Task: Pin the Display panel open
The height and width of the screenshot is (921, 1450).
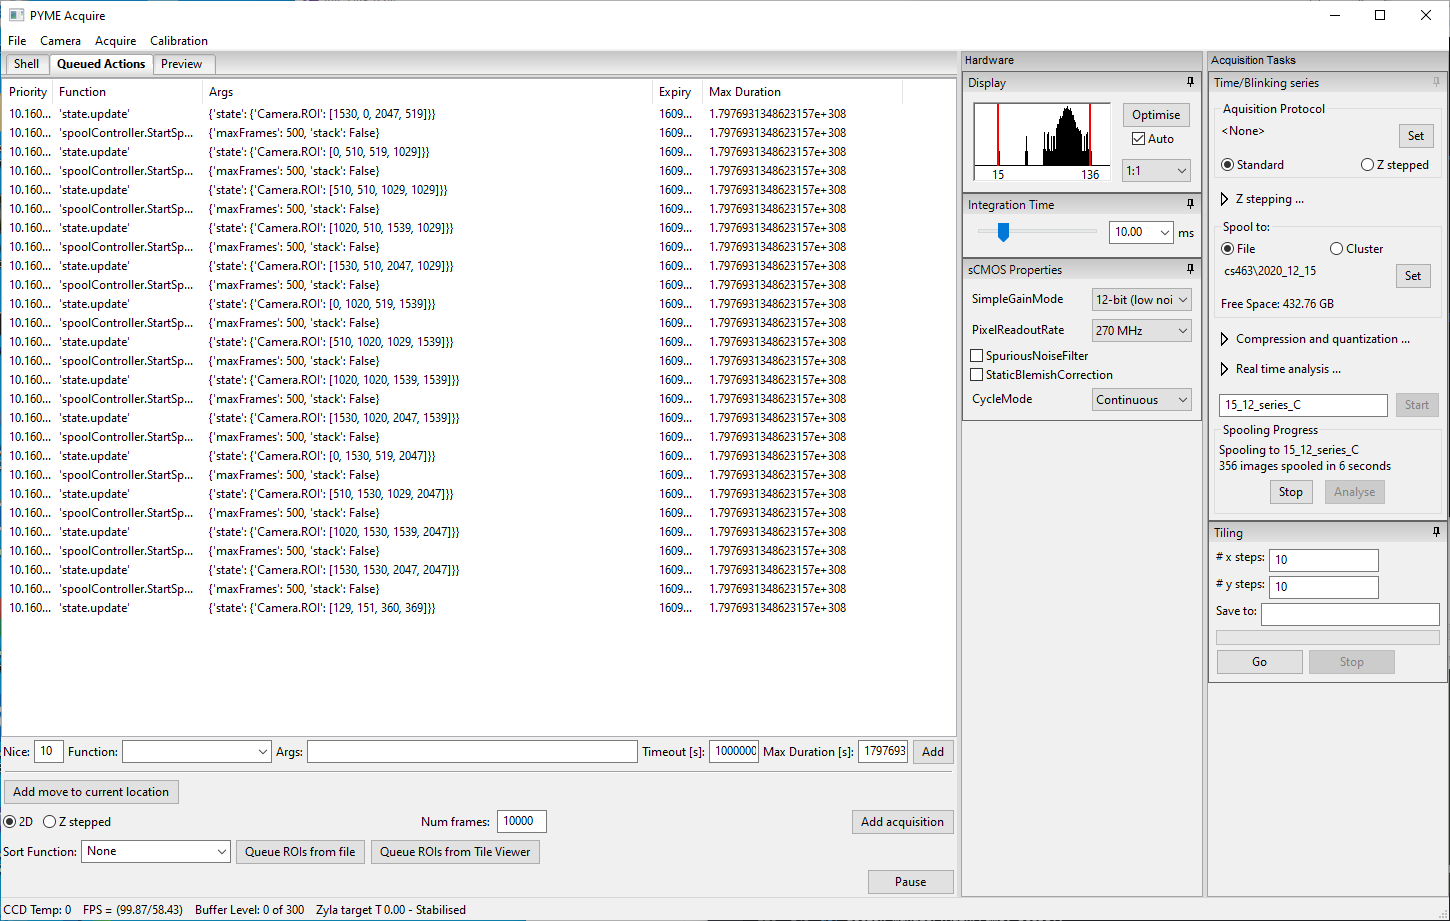Action: click(x=1190, y=82)
